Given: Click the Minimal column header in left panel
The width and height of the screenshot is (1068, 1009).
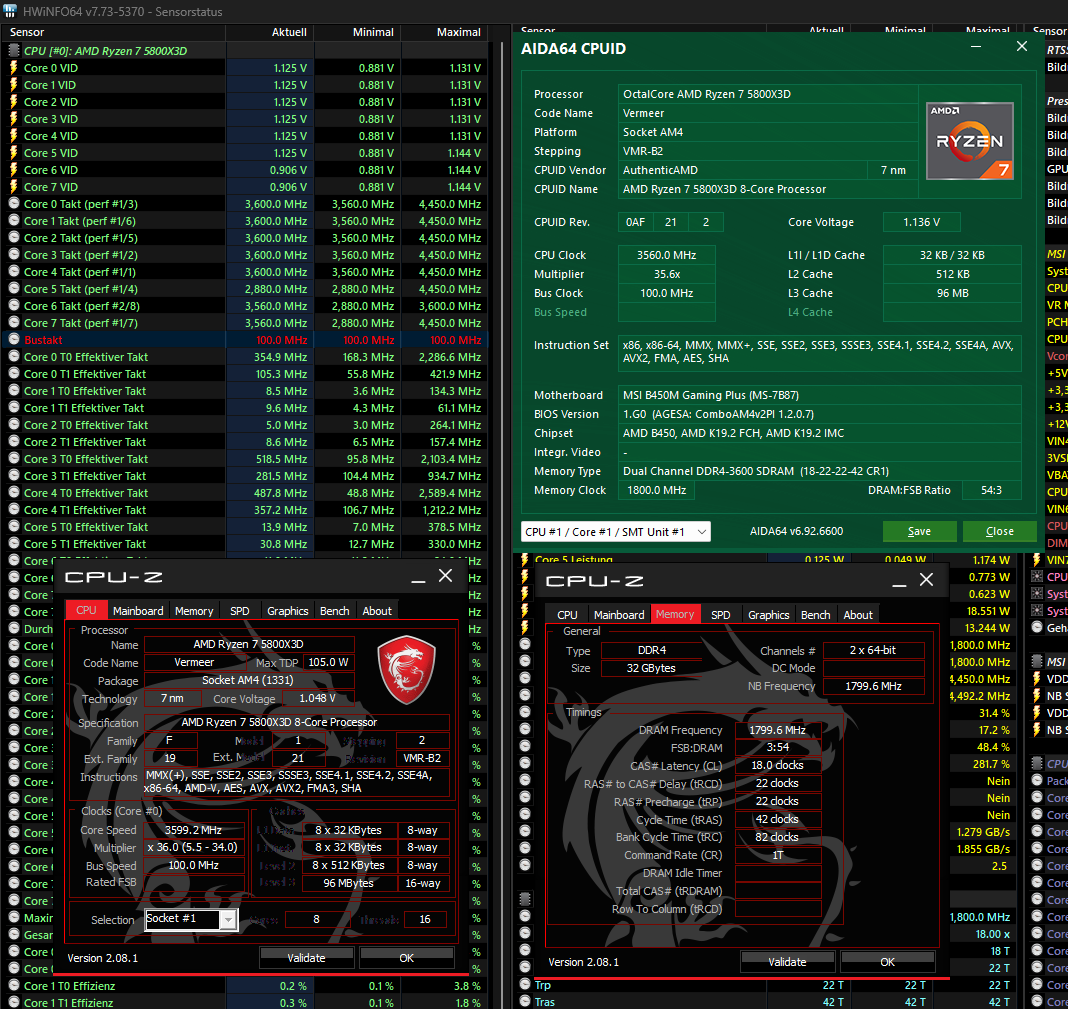Looking at the screenshot, I should (358, 32).
